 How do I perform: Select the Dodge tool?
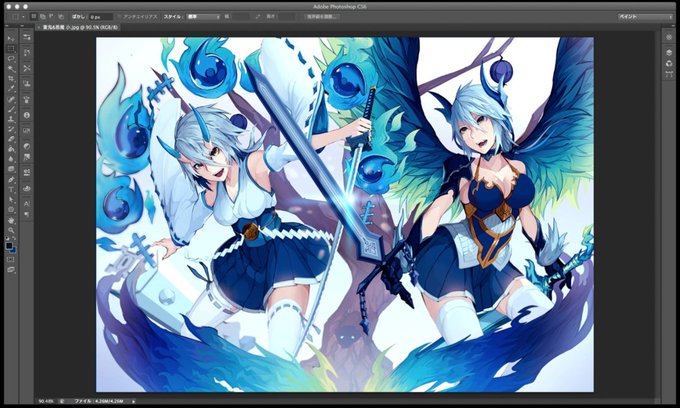11,169
